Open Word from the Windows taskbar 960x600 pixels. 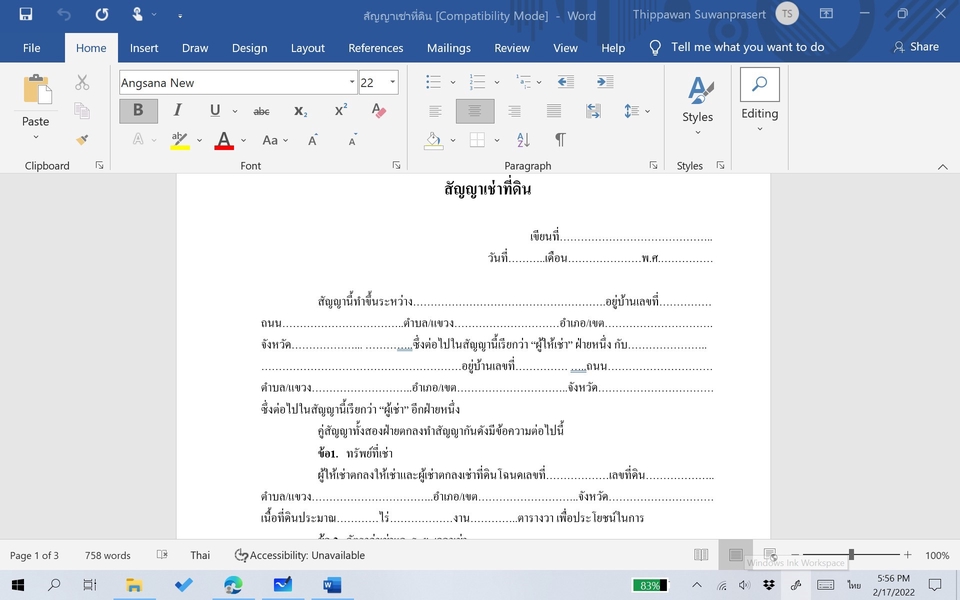[x=331, y=585]
